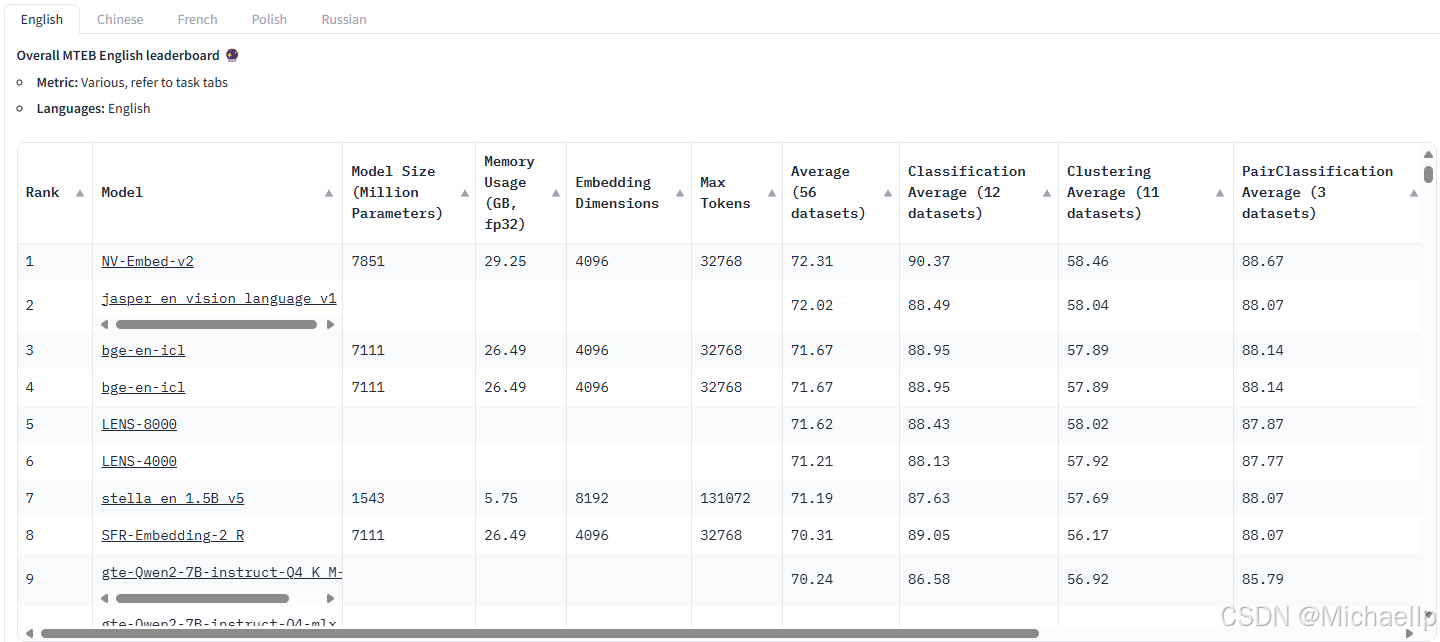Sort by Memory Usage column arrow
The width and height of the screenshot is (1440, 642).
pos(555,193)
